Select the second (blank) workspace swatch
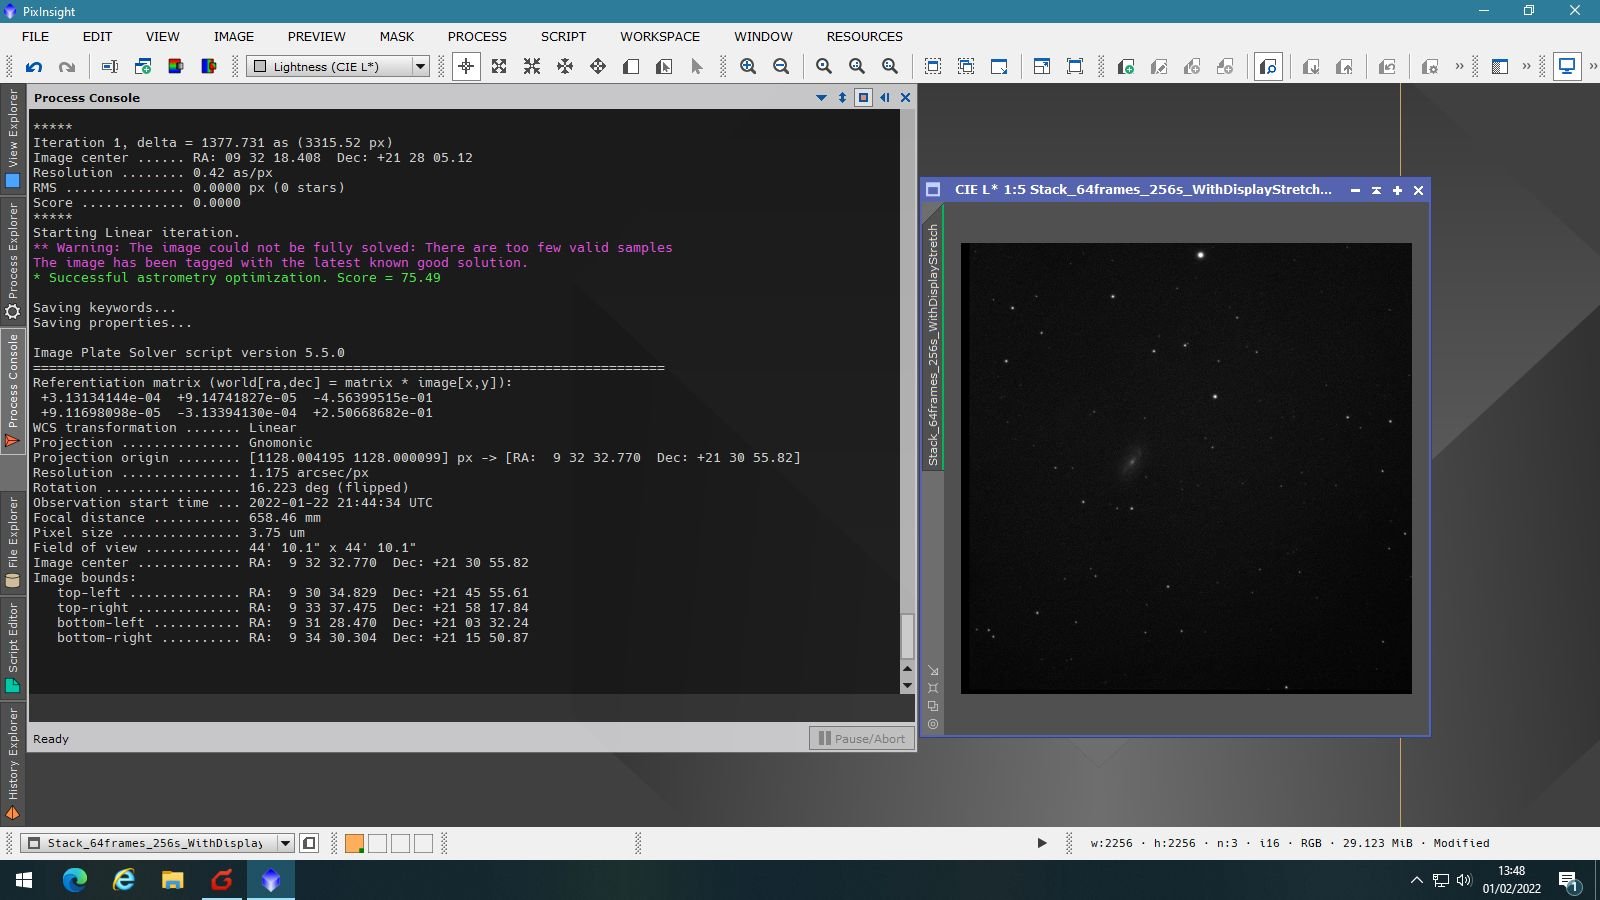Image resolution: width=1600 pixels, height=900 pixels. 377,843
